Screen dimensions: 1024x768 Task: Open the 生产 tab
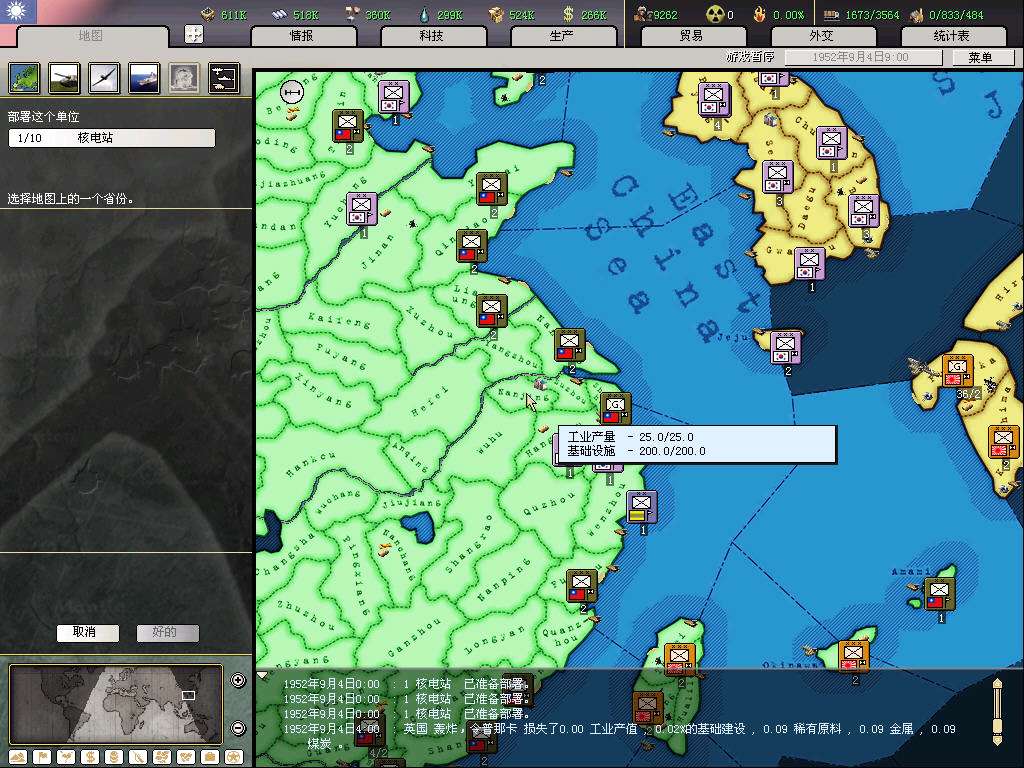pyautogui.click(x=562, y=35)
